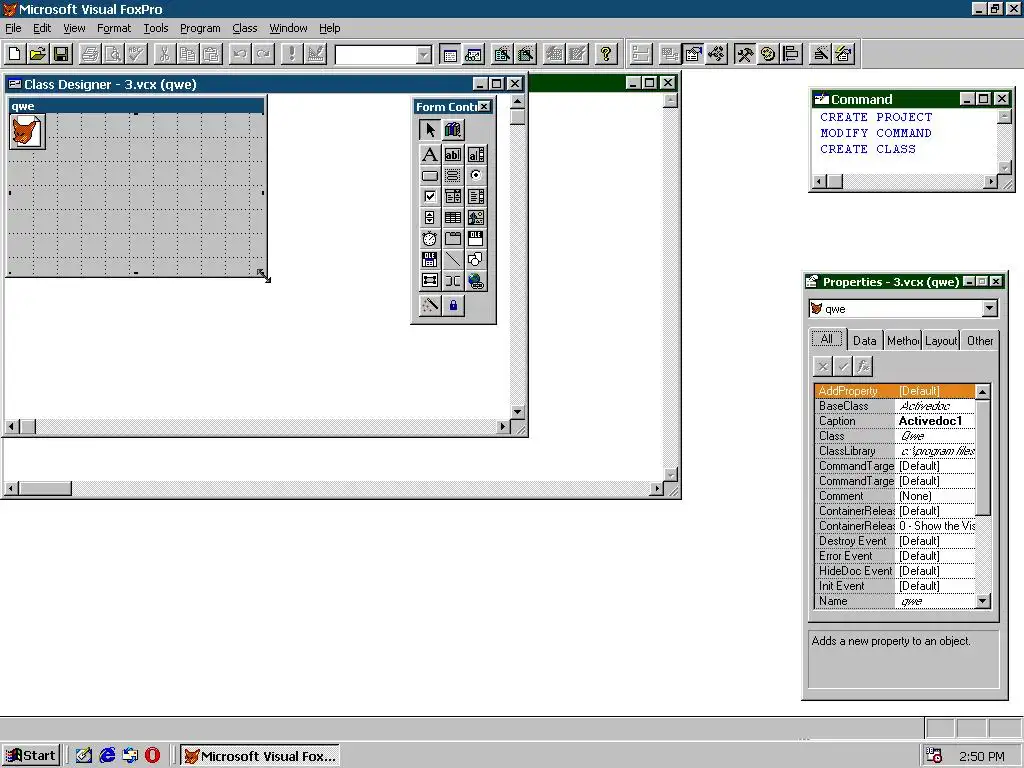Switch to the Layout tab in Properties
The height and width of the screenshot is (768, 1024).
click(x=940, y=340)
